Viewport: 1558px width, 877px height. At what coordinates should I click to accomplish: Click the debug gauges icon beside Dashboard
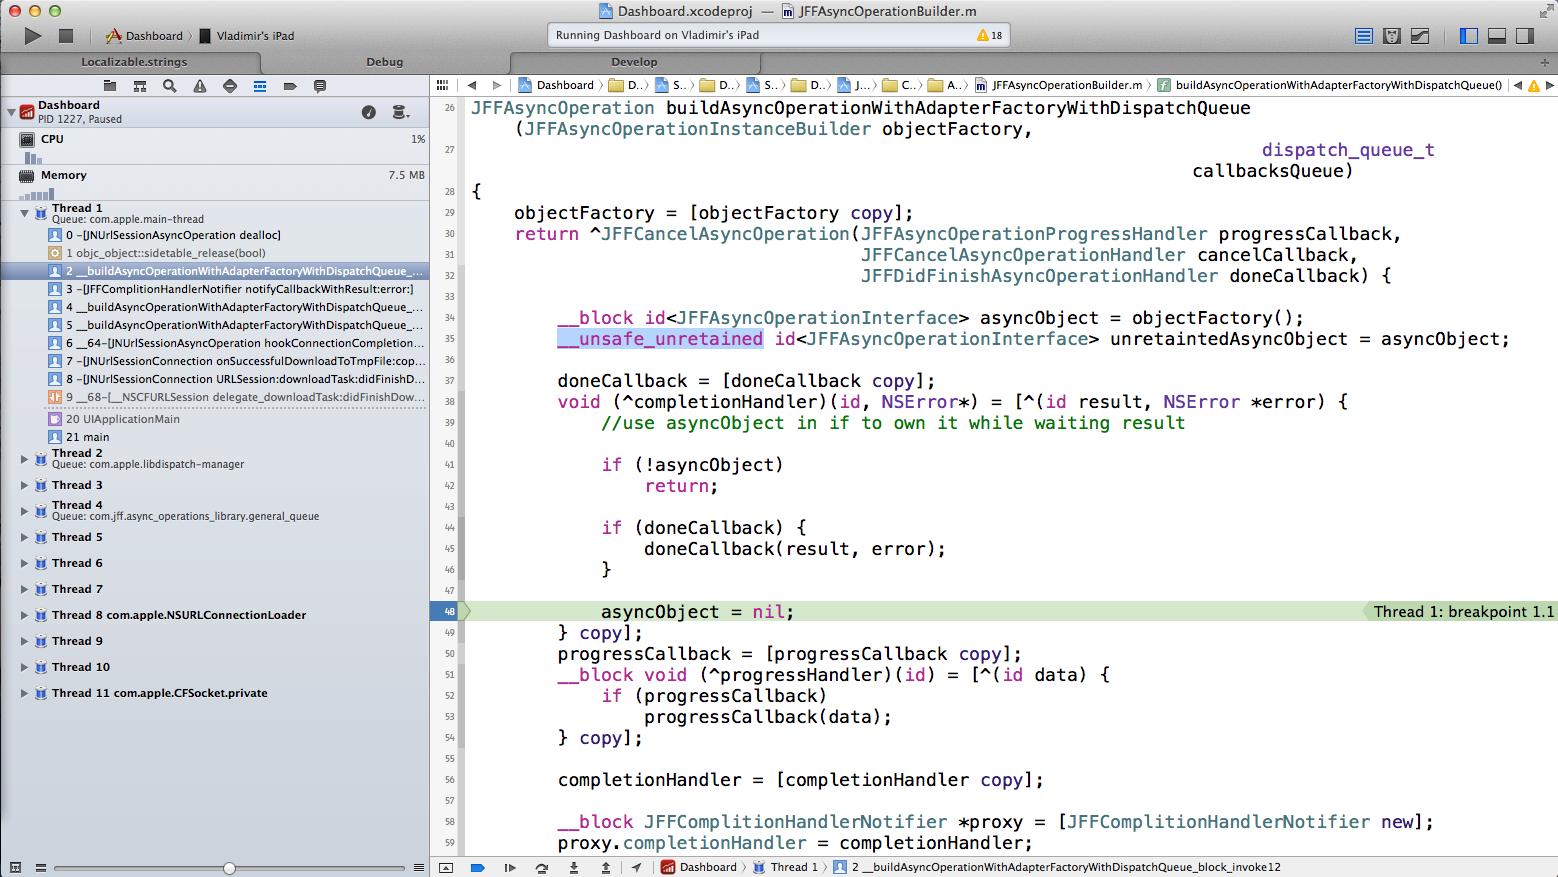coord(369,112)
